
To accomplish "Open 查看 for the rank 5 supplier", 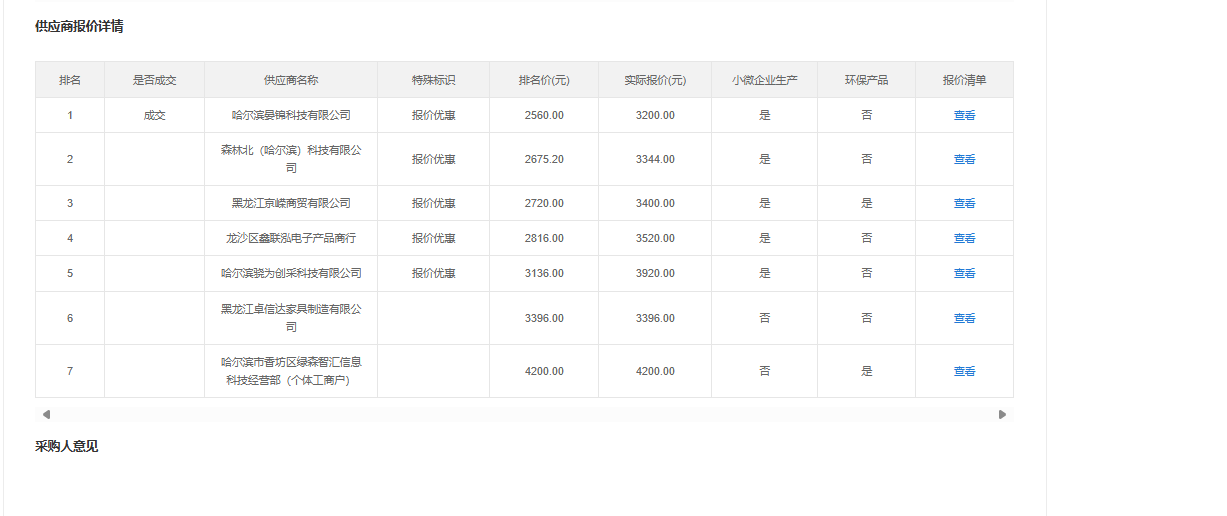I will (964, 273).
